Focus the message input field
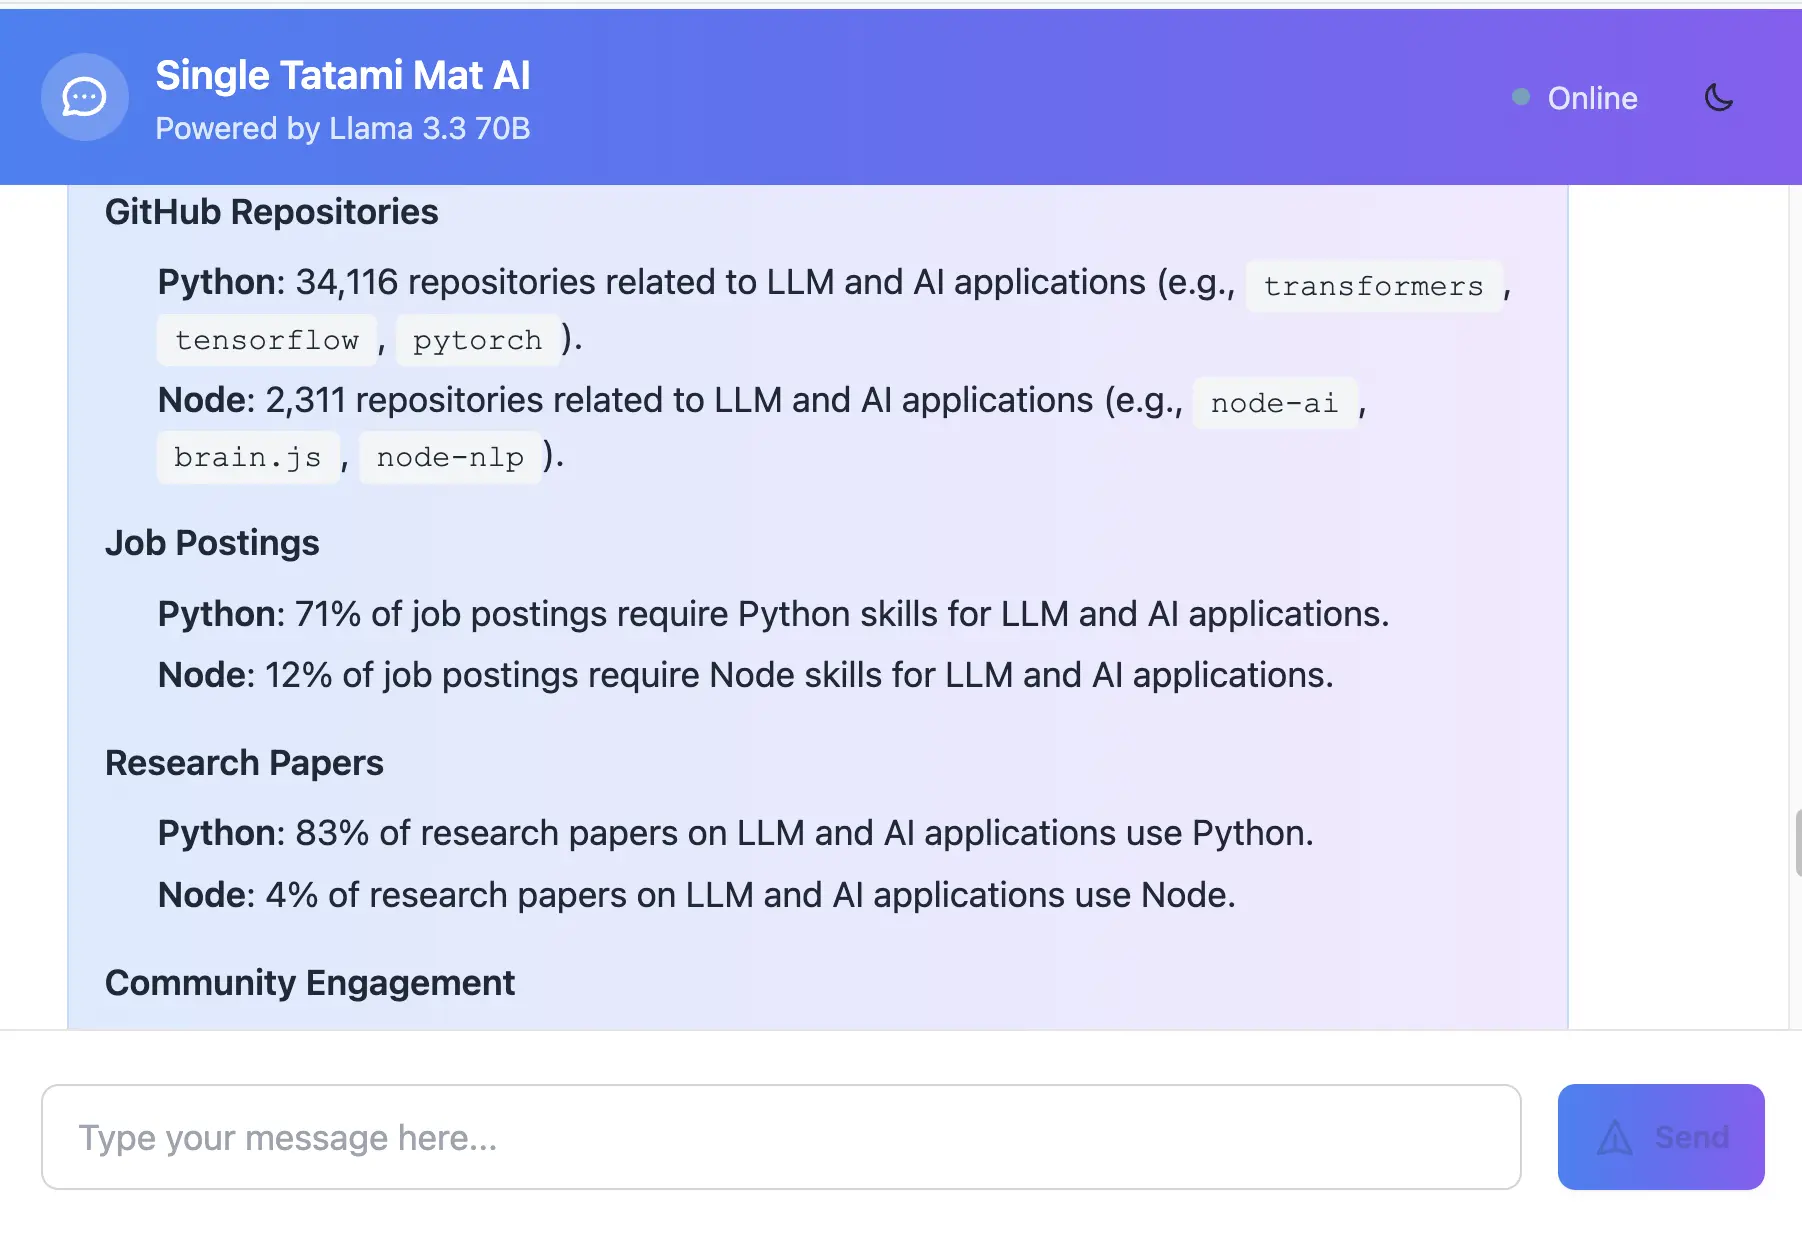1802x1234 pixels. click(x=781, y=1137)
